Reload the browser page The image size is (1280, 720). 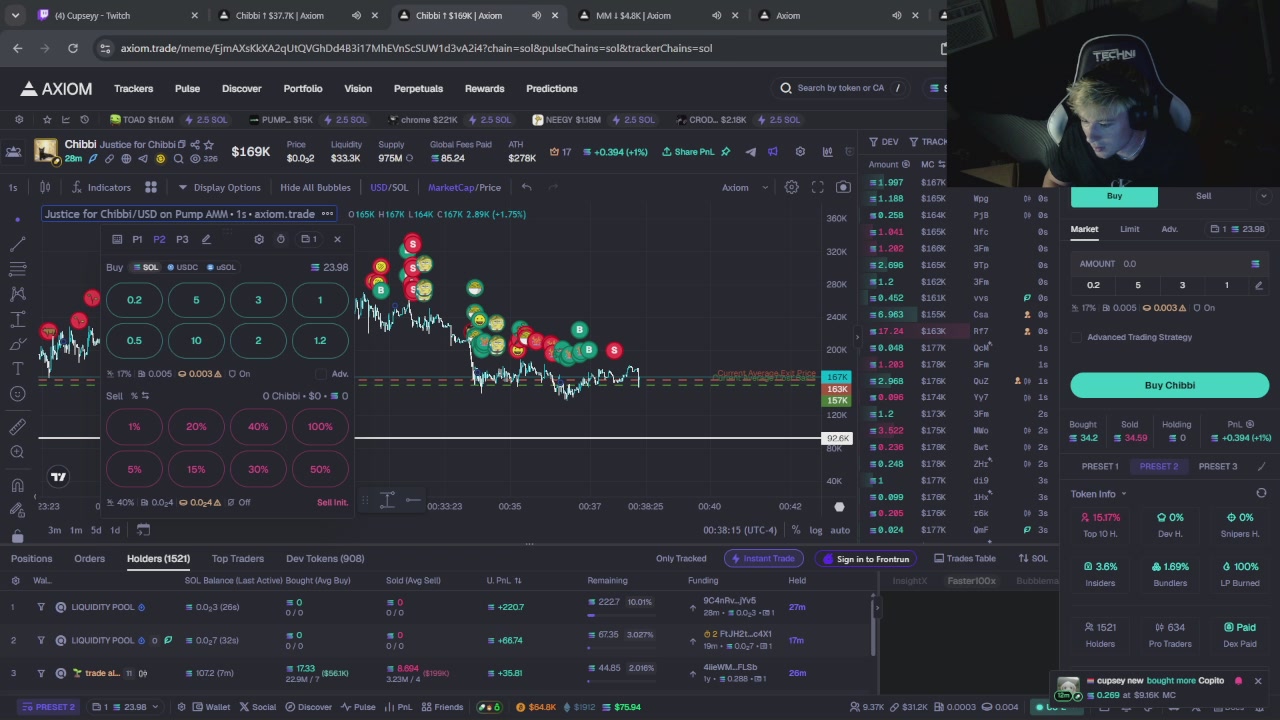click(x=73, y=48)
